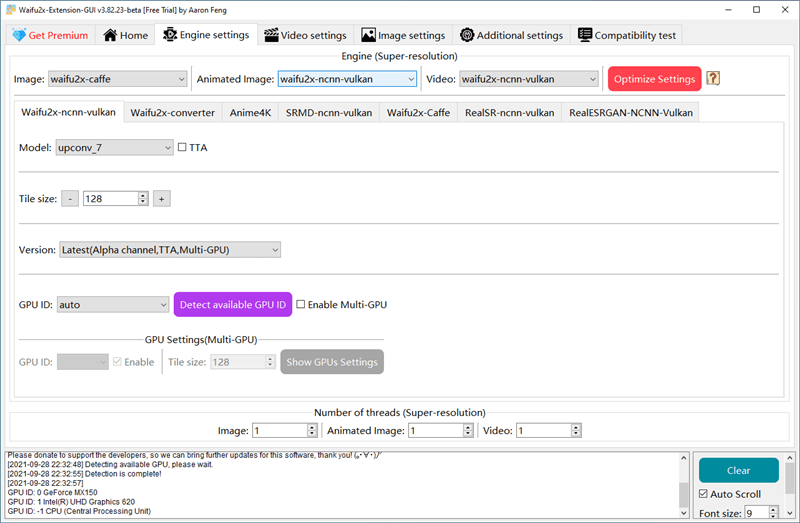
Task: Click the Additional settings cog icon
Action: coord(467,35)
